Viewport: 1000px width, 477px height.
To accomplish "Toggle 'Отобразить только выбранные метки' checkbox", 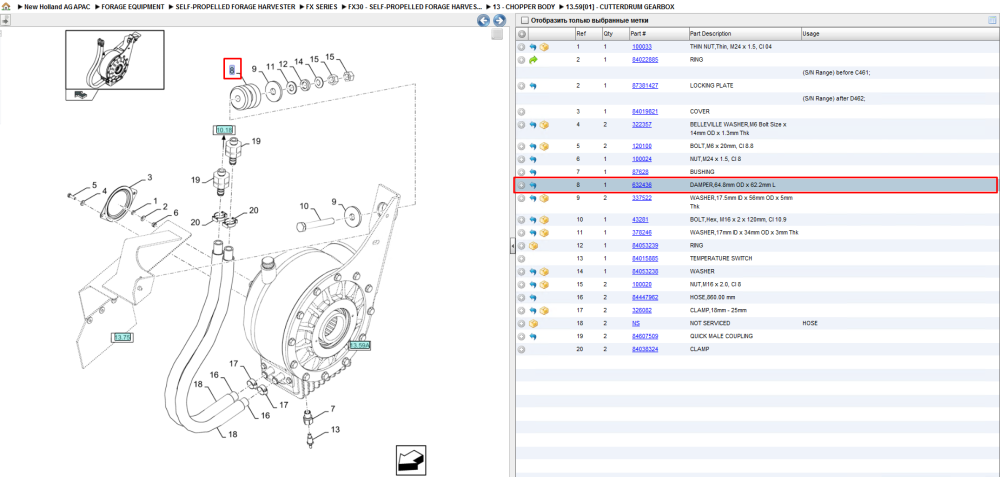I will (x=524, y=20).
